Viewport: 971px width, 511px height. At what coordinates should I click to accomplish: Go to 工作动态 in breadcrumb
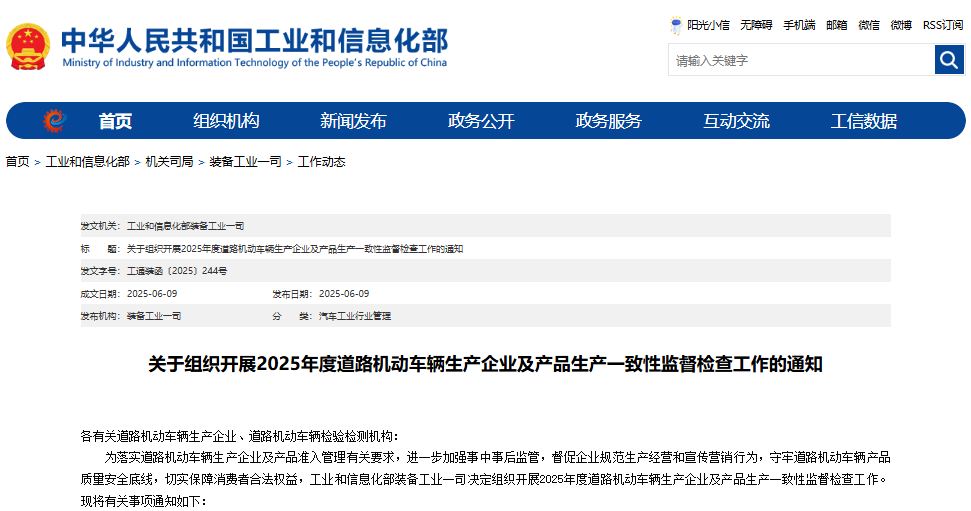click(321, 162)
